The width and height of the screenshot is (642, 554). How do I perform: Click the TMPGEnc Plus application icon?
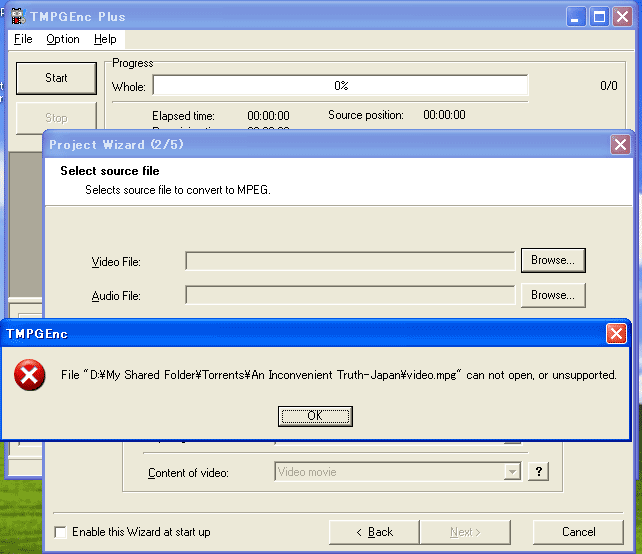18,16
